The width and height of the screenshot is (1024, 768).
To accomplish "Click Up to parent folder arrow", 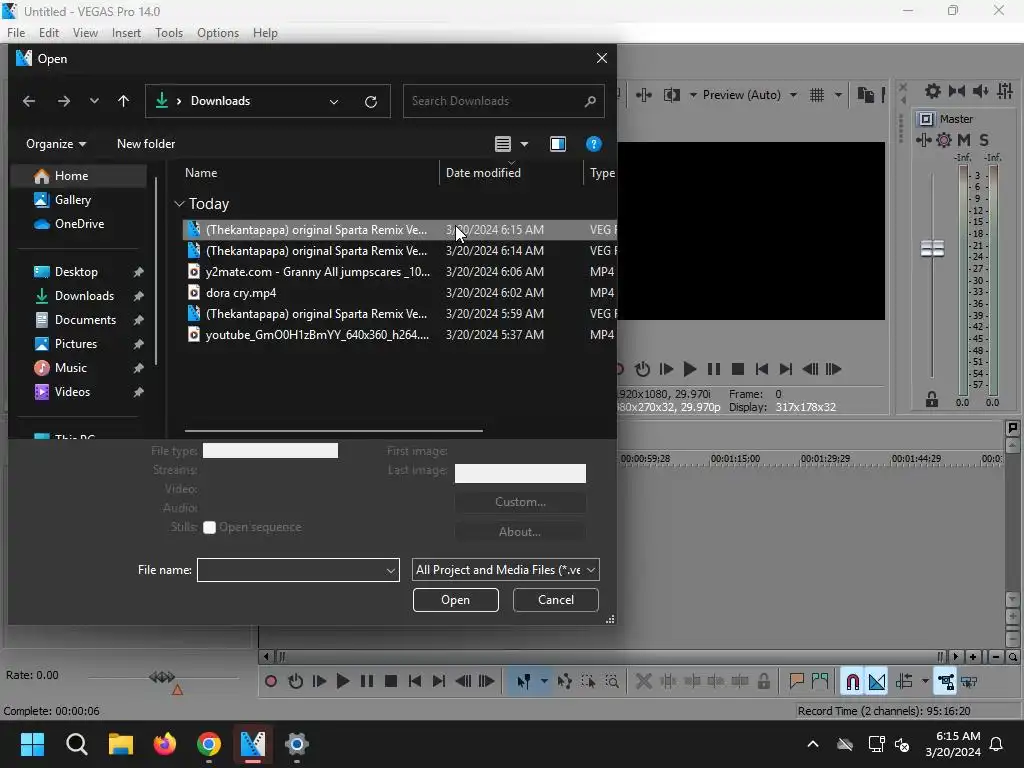I will pyautogui.click(x=123, y=101).
